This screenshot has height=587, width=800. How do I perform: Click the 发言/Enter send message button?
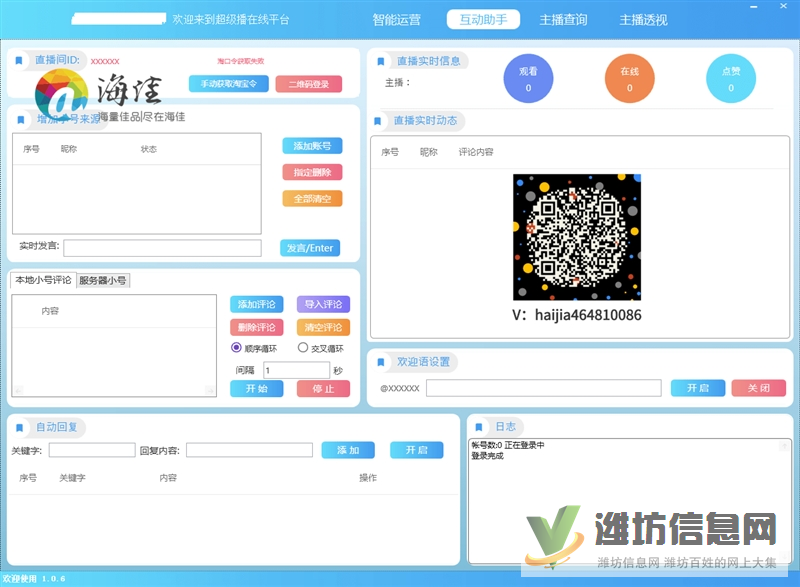[310, 247]
